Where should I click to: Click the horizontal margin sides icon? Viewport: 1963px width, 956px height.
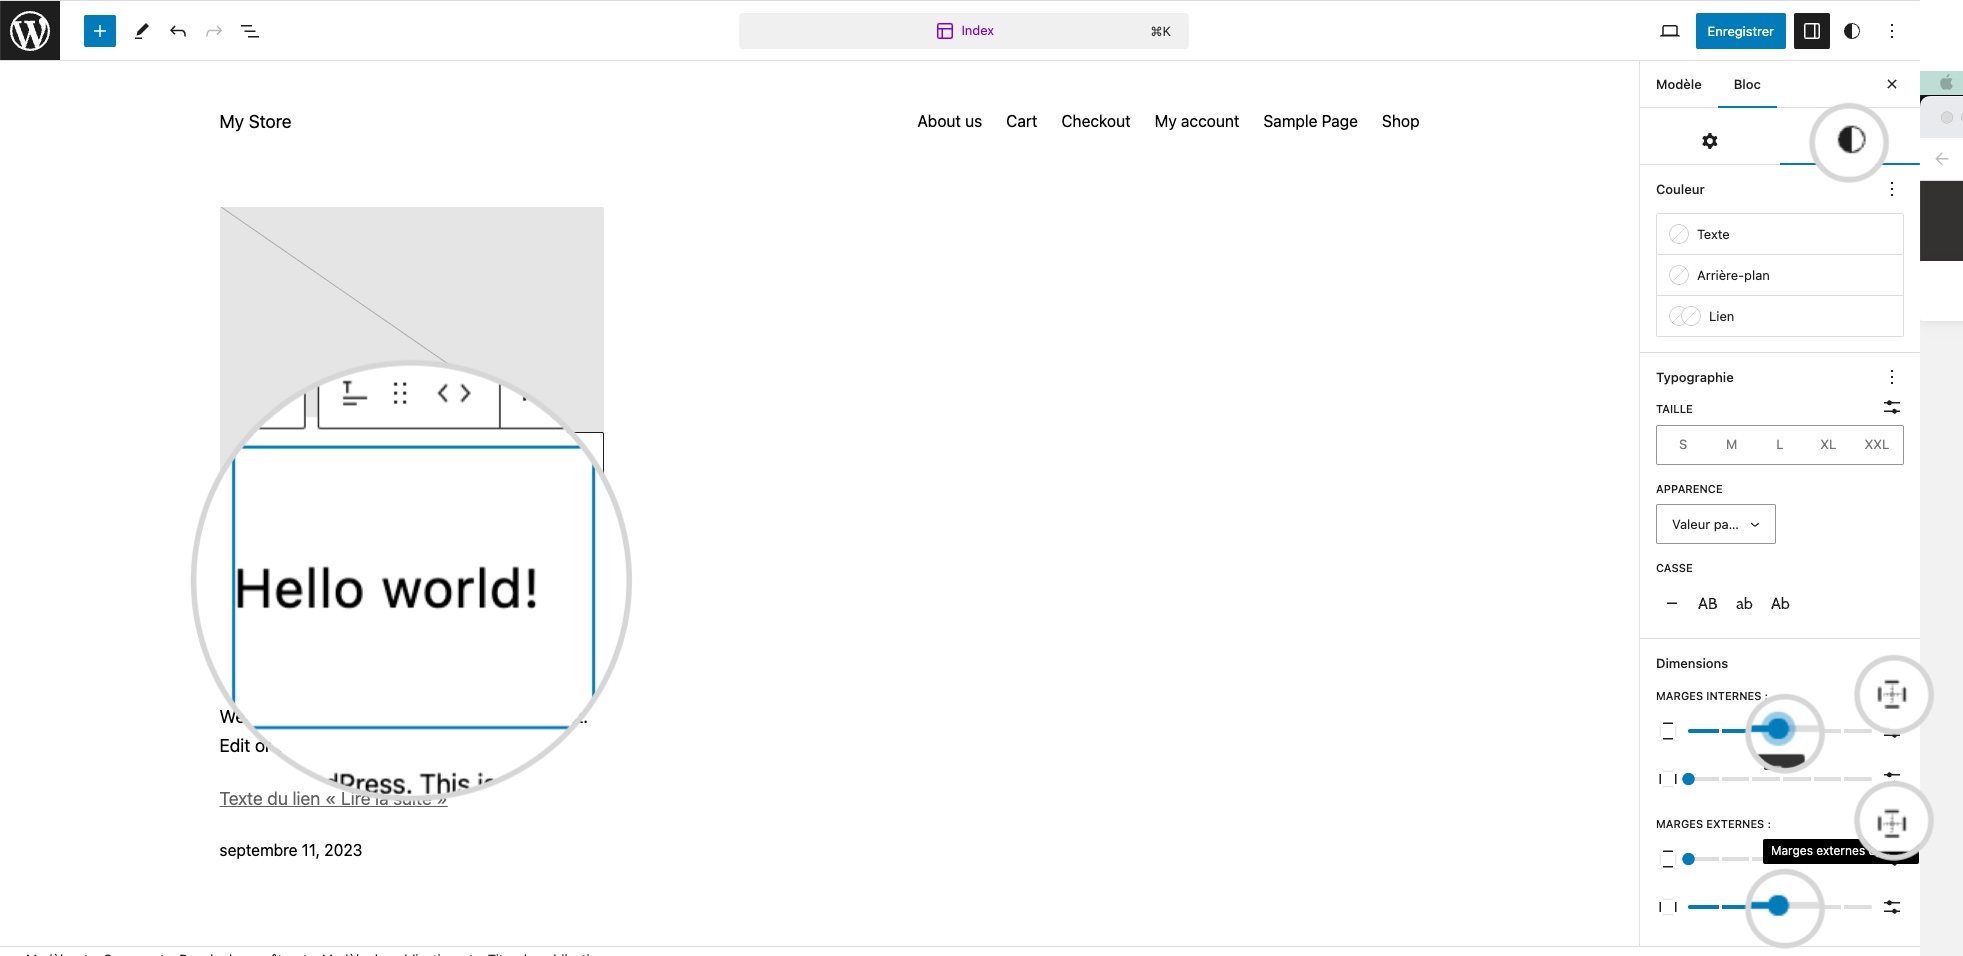click(1667, 907)
